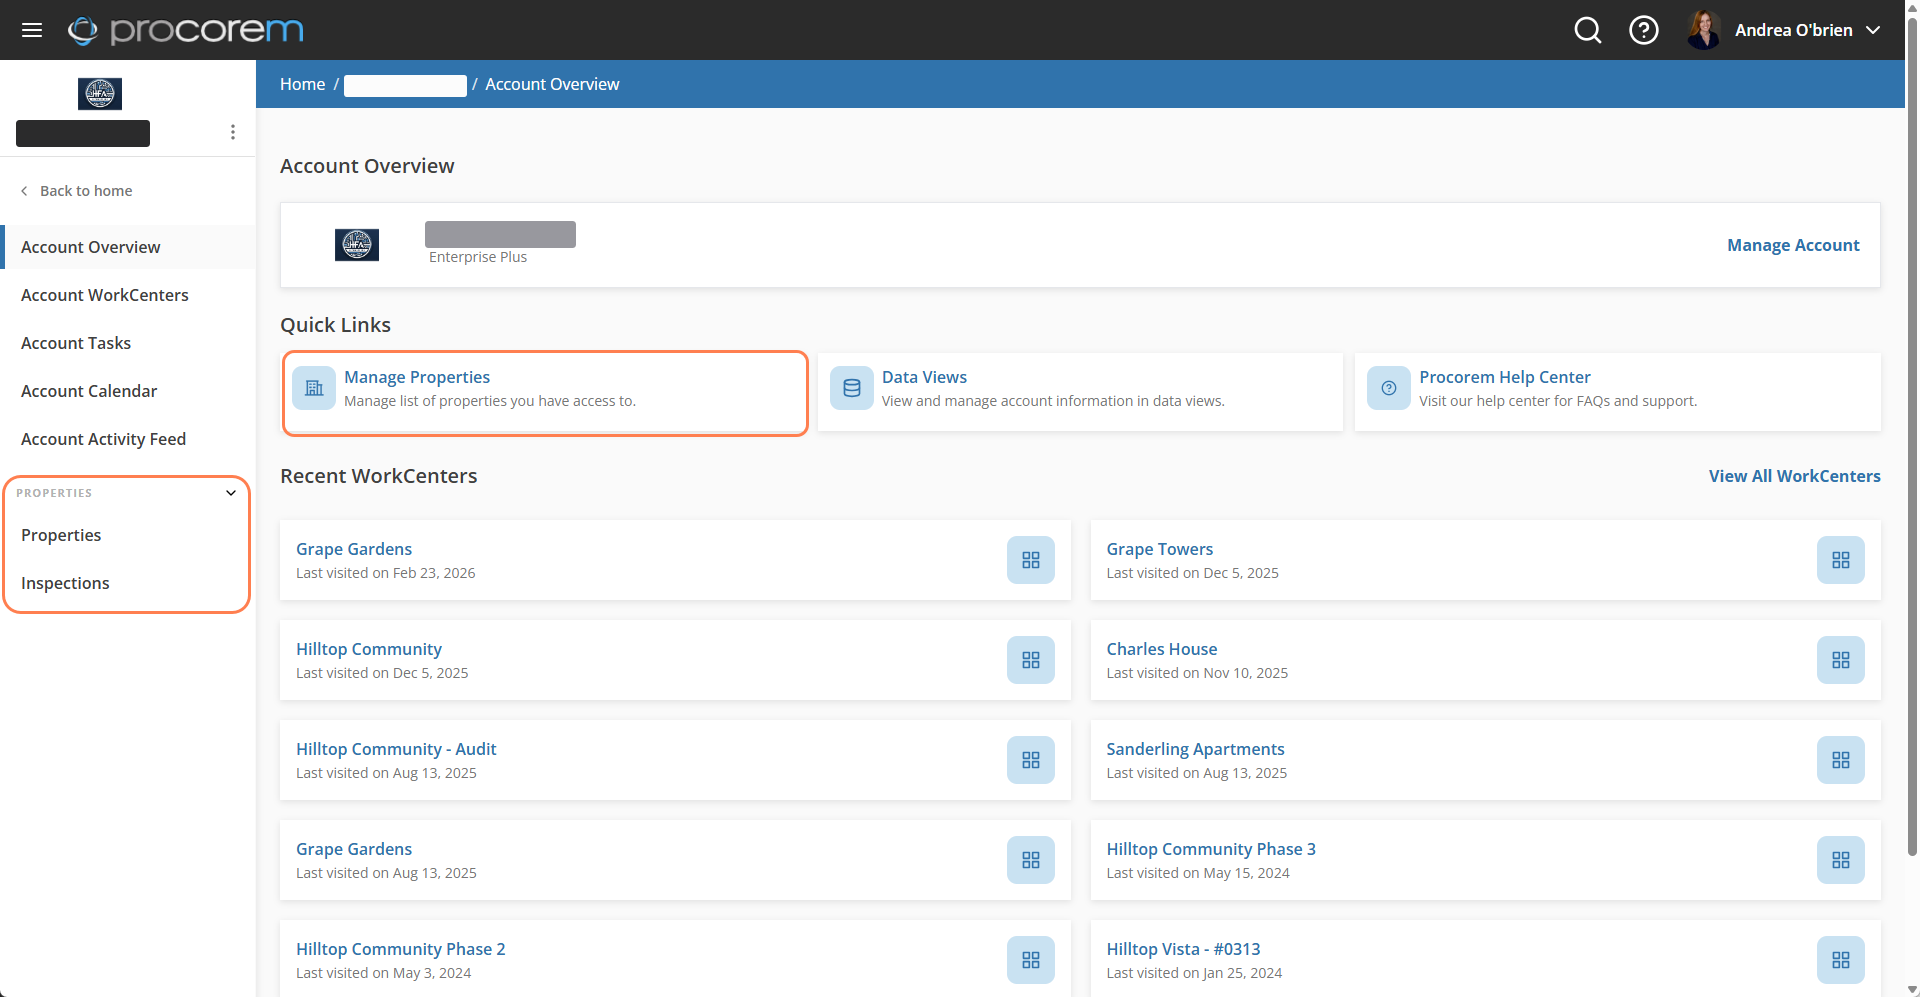This screenshot has height=997, width=1920.
Task: Click the Recent WorkCenters heading
Action: tap(378, 476)
